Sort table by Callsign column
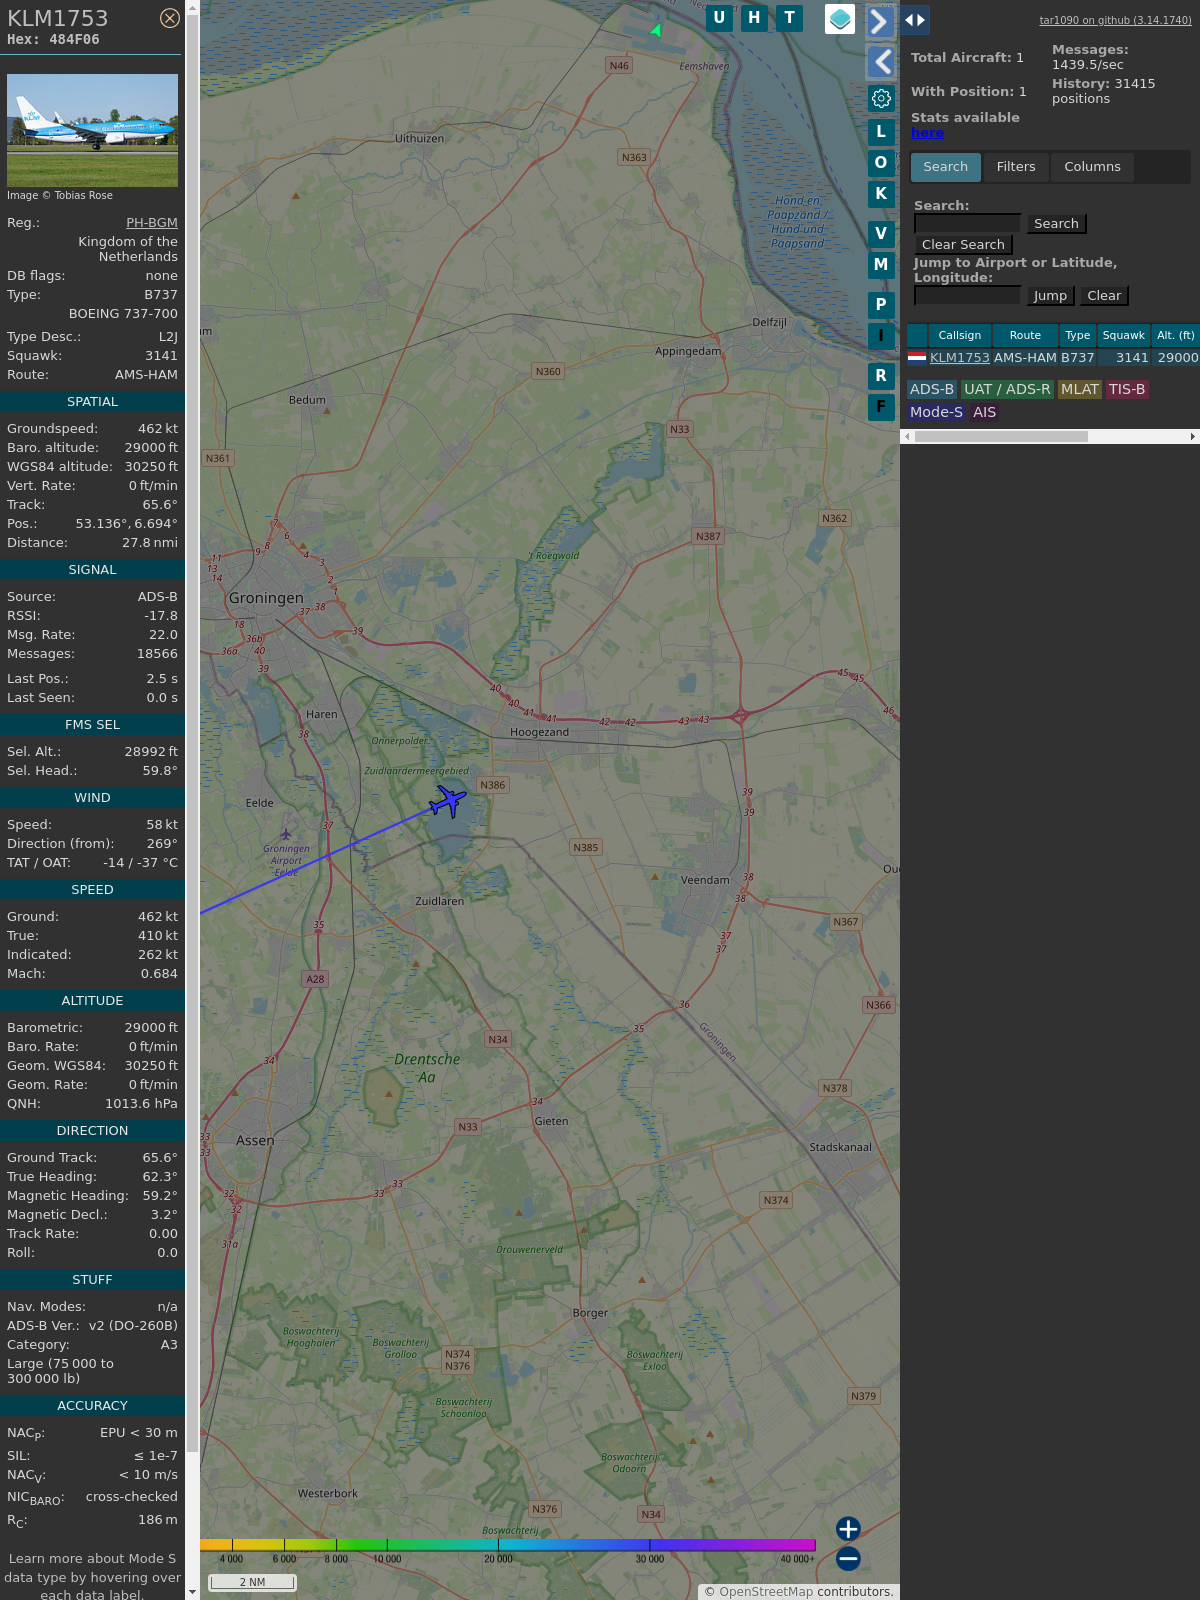This screenshot has height=1600, width=1200. (960, 336)
